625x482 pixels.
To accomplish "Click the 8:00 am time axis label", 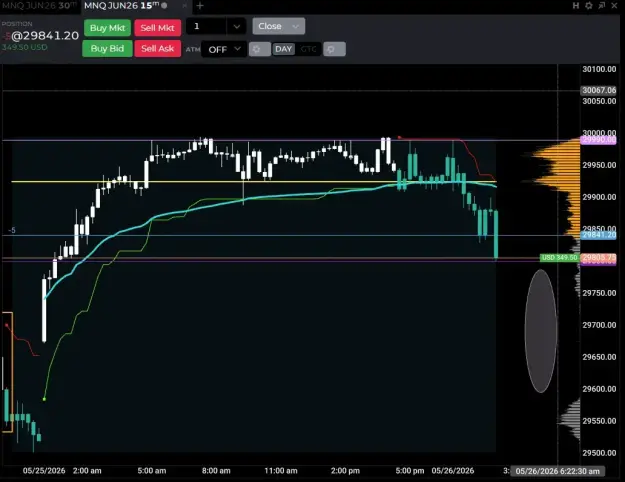I will (216, 471).
